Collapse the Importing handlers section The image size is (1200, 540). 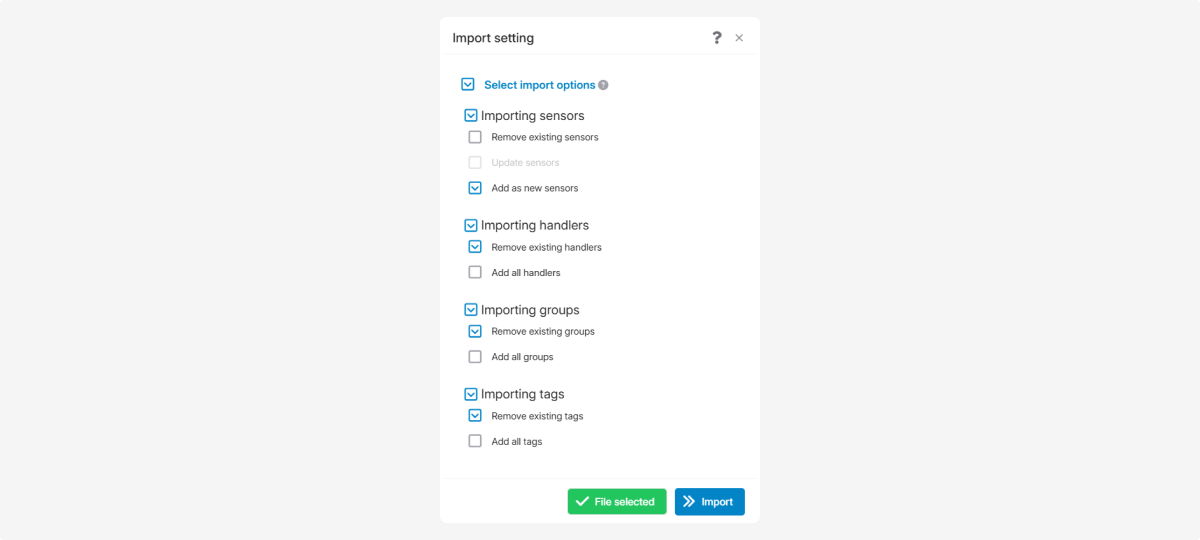(x=471, y=225)
